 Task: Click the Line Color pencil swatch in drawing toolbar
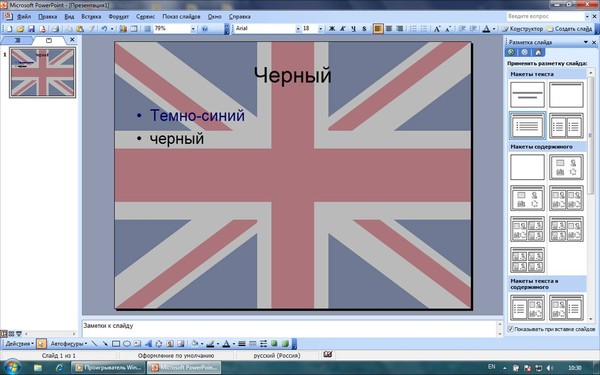point(210,344)
